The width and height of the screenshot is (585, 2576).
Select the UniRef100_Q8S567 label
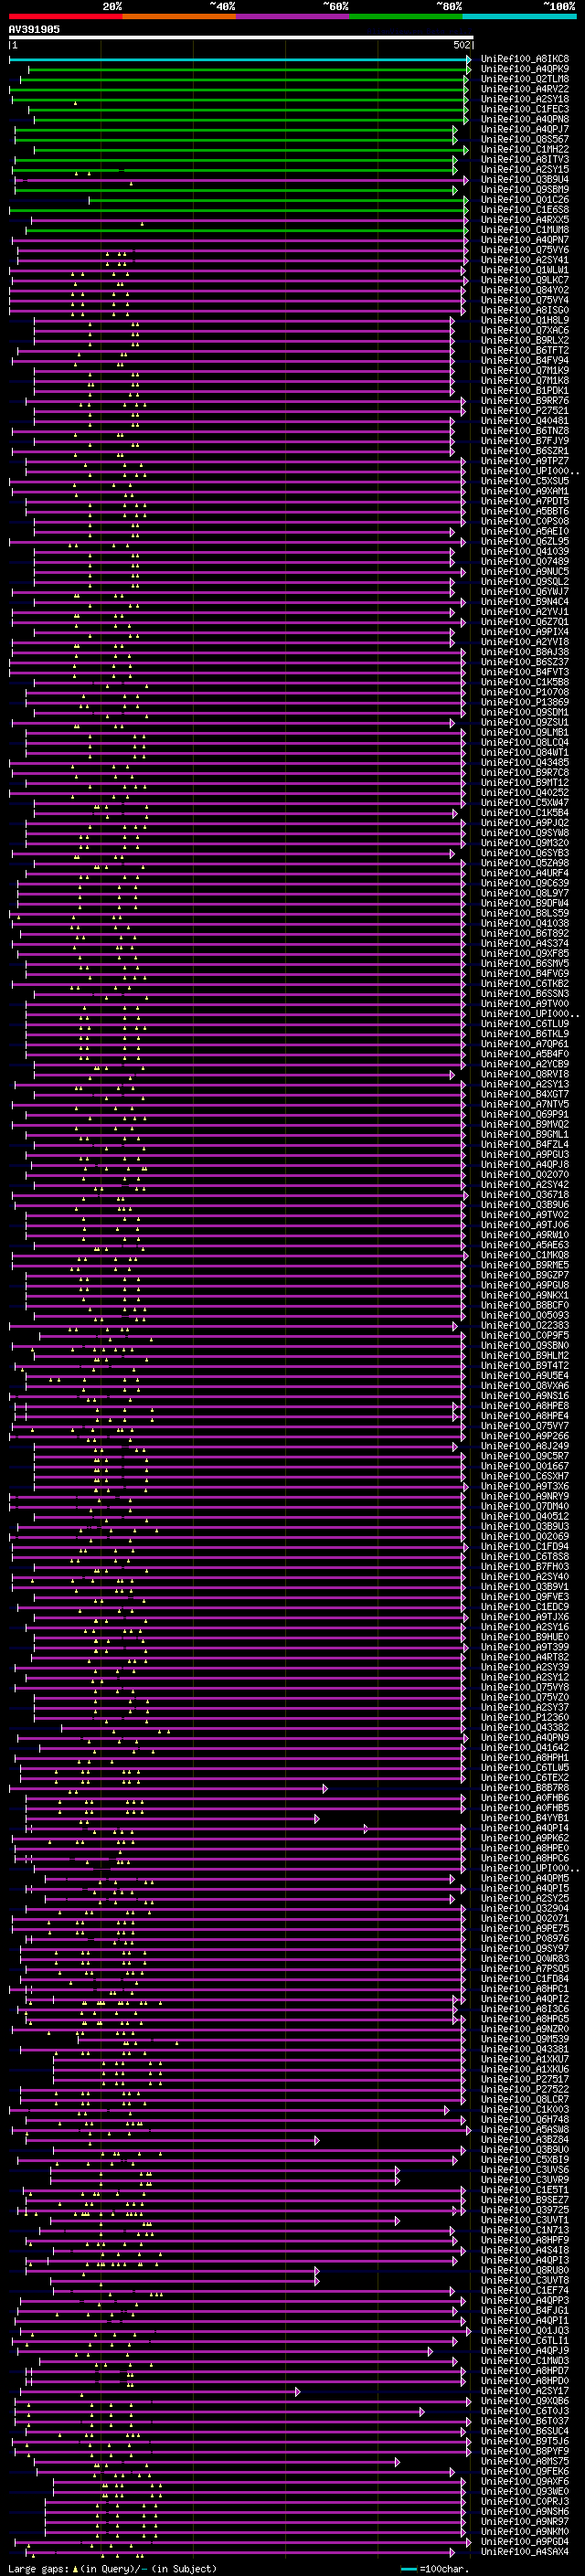point(525,139)
